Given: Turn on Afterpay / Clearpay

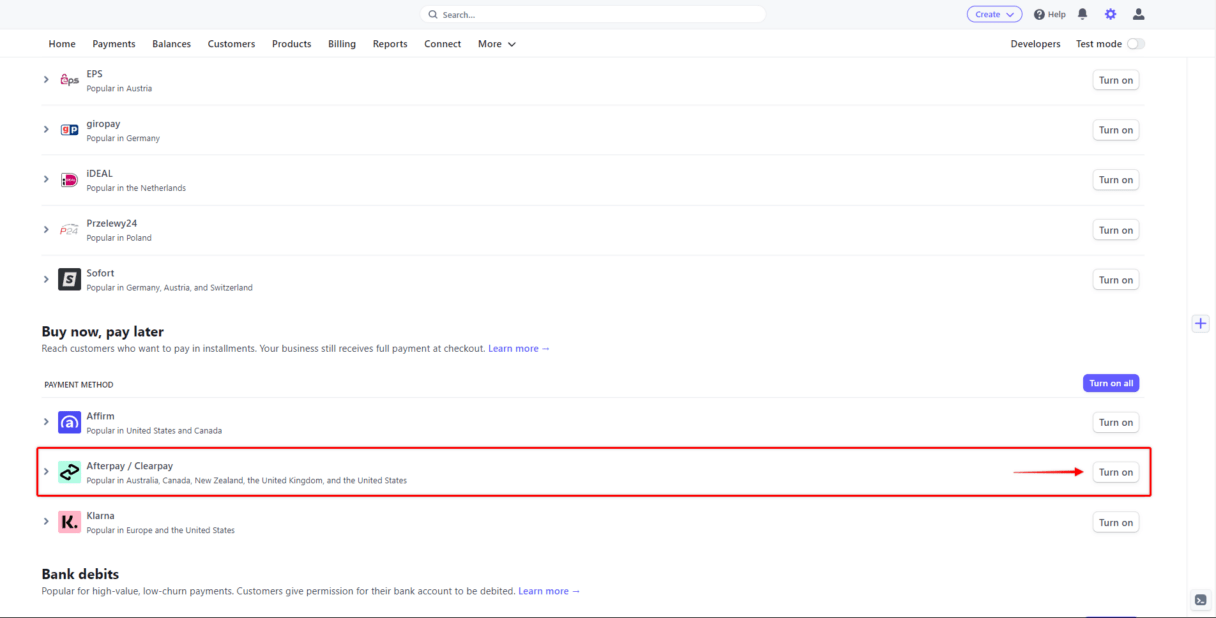Looking at the screenshot, I should [x=1116, y=472].
